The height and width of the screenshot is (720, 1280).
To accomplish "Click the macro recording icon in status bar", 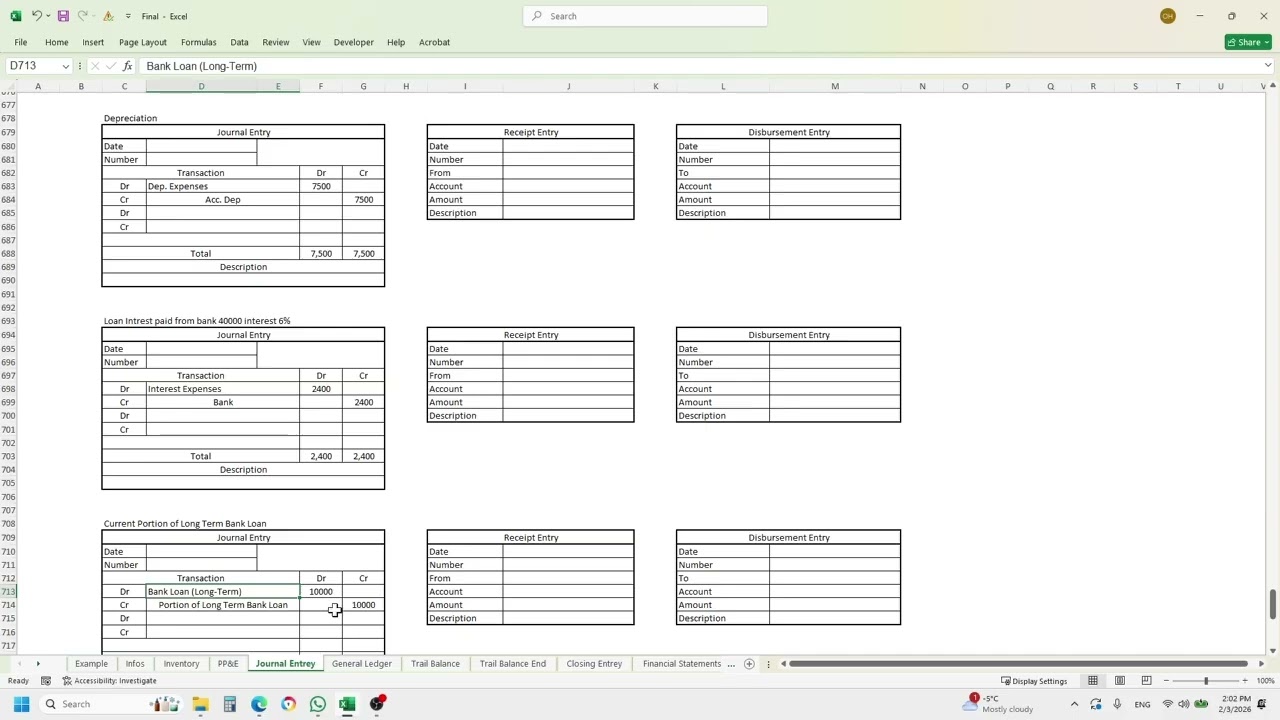I will (46, 681).
